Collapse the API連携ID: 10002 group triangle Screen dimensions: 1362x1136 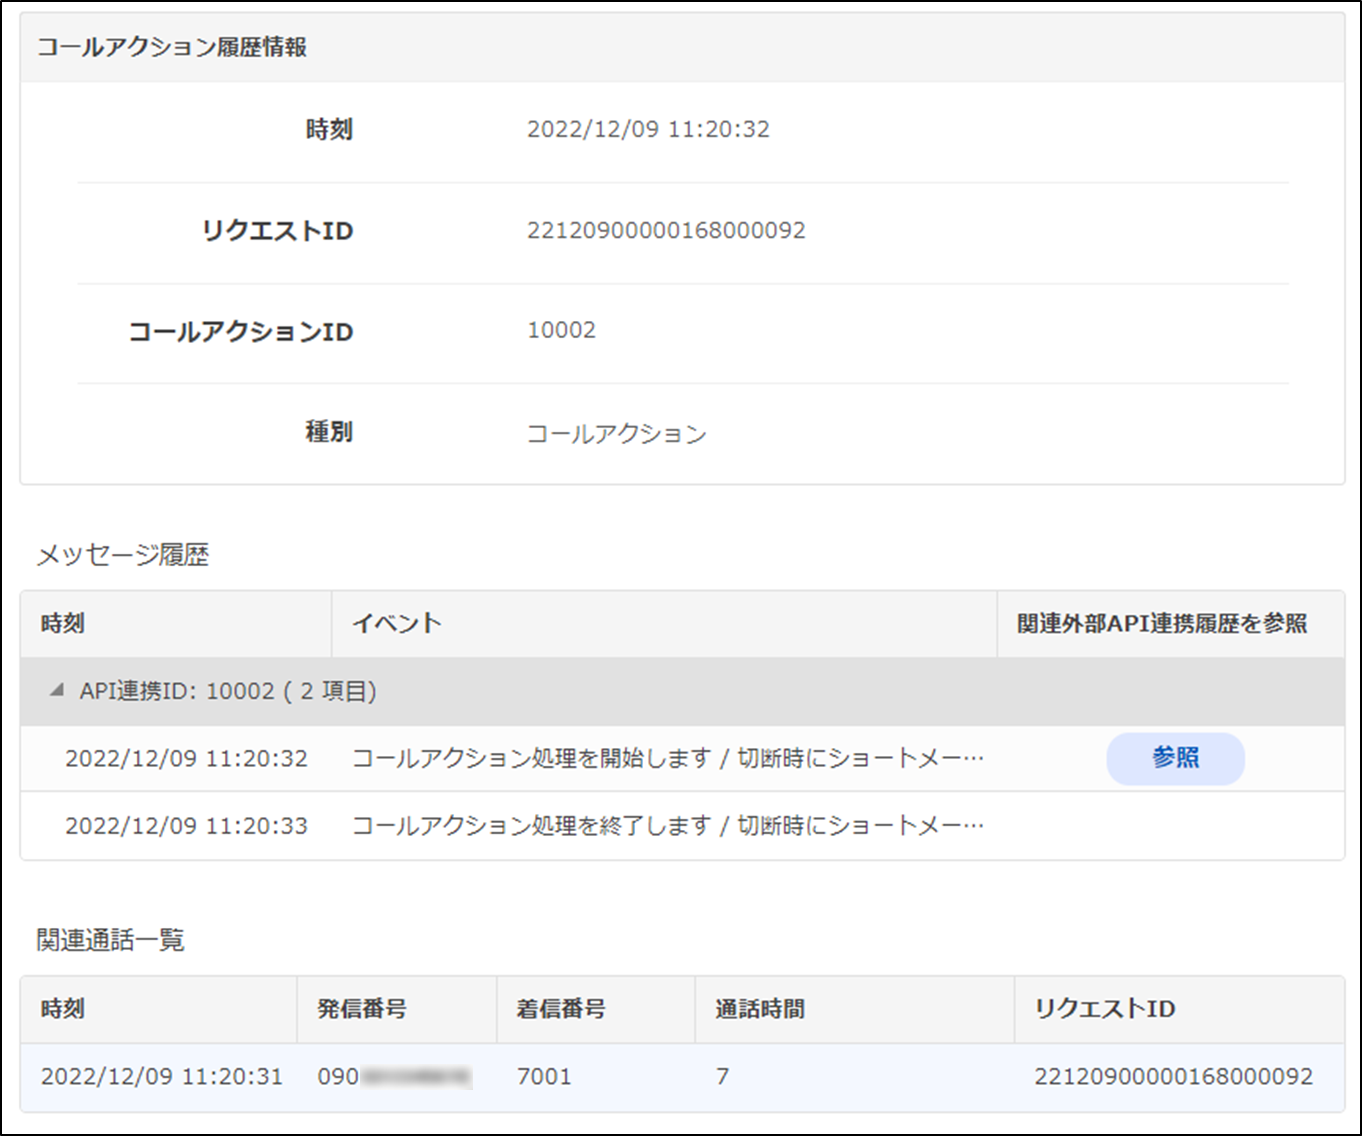coord(57,690)
